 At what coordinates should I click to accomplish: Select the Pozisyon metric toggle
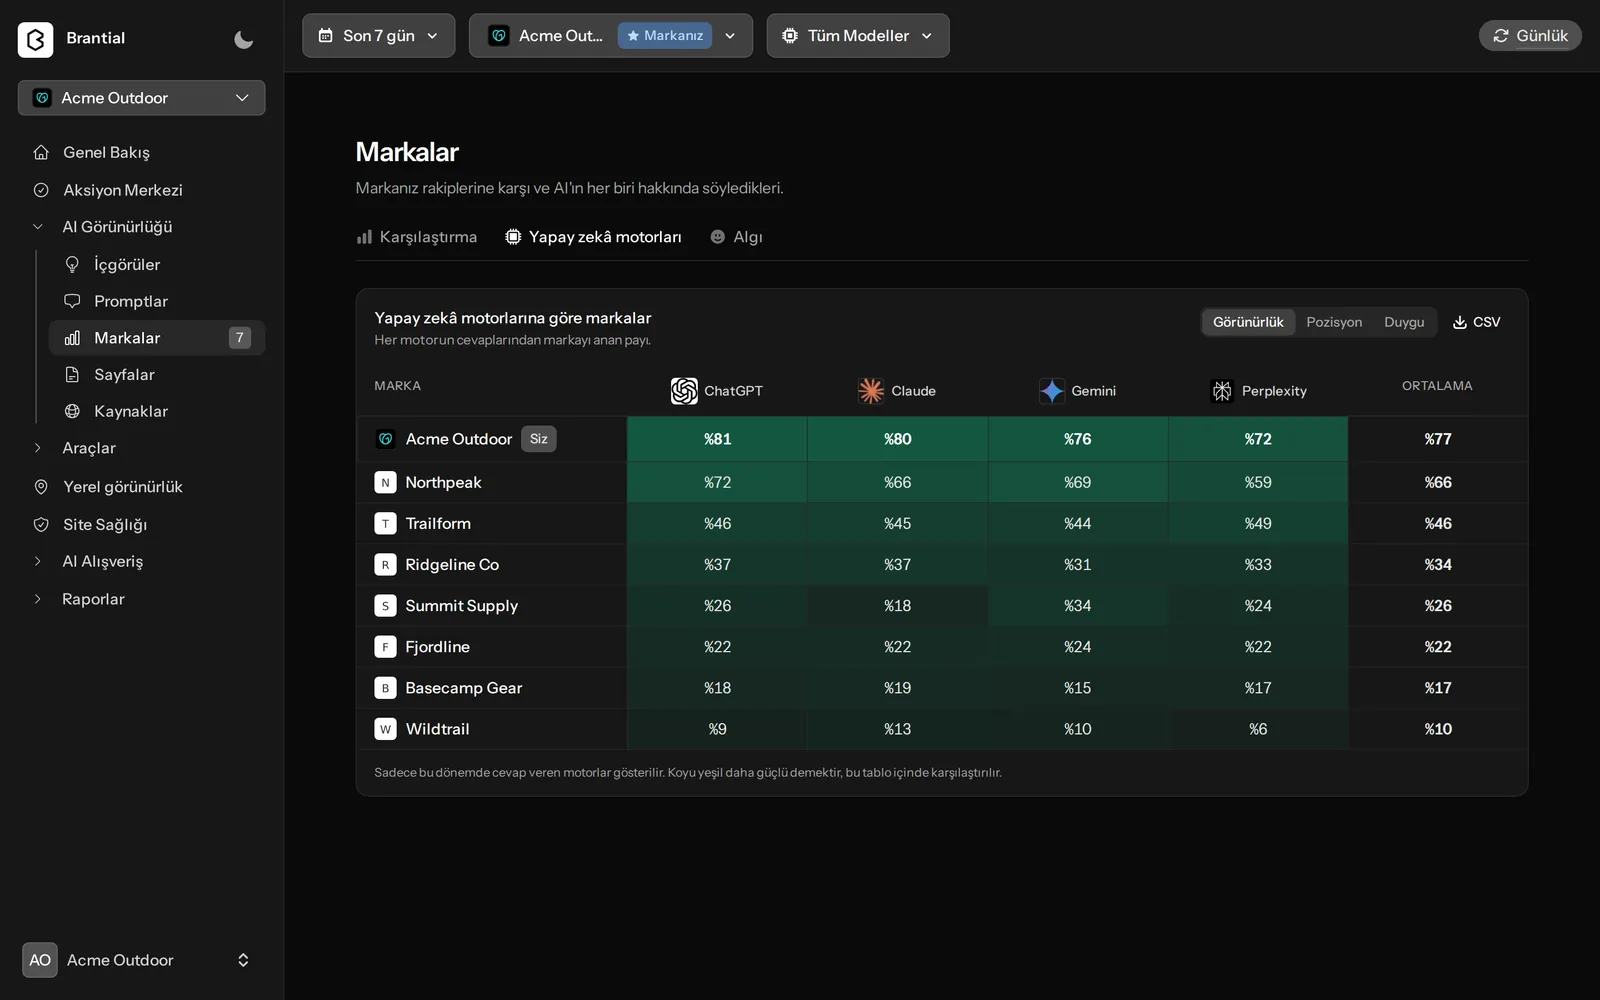[x=1334, y=322]
